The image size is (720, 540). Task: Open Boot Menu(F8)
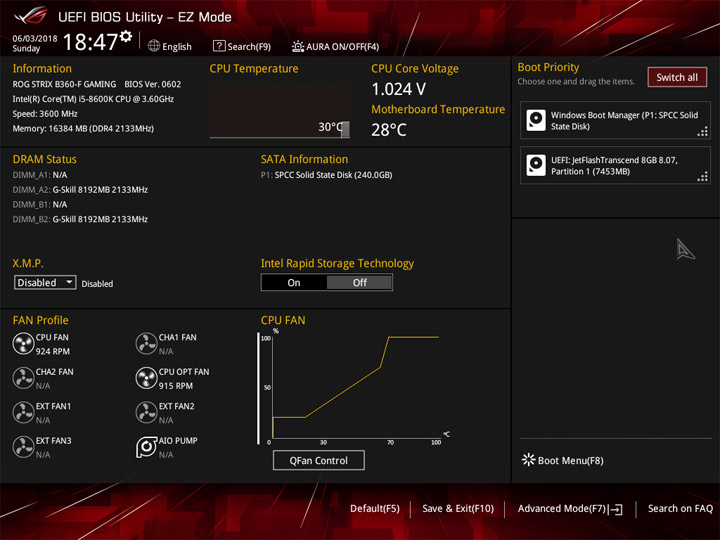click(563, 460)
